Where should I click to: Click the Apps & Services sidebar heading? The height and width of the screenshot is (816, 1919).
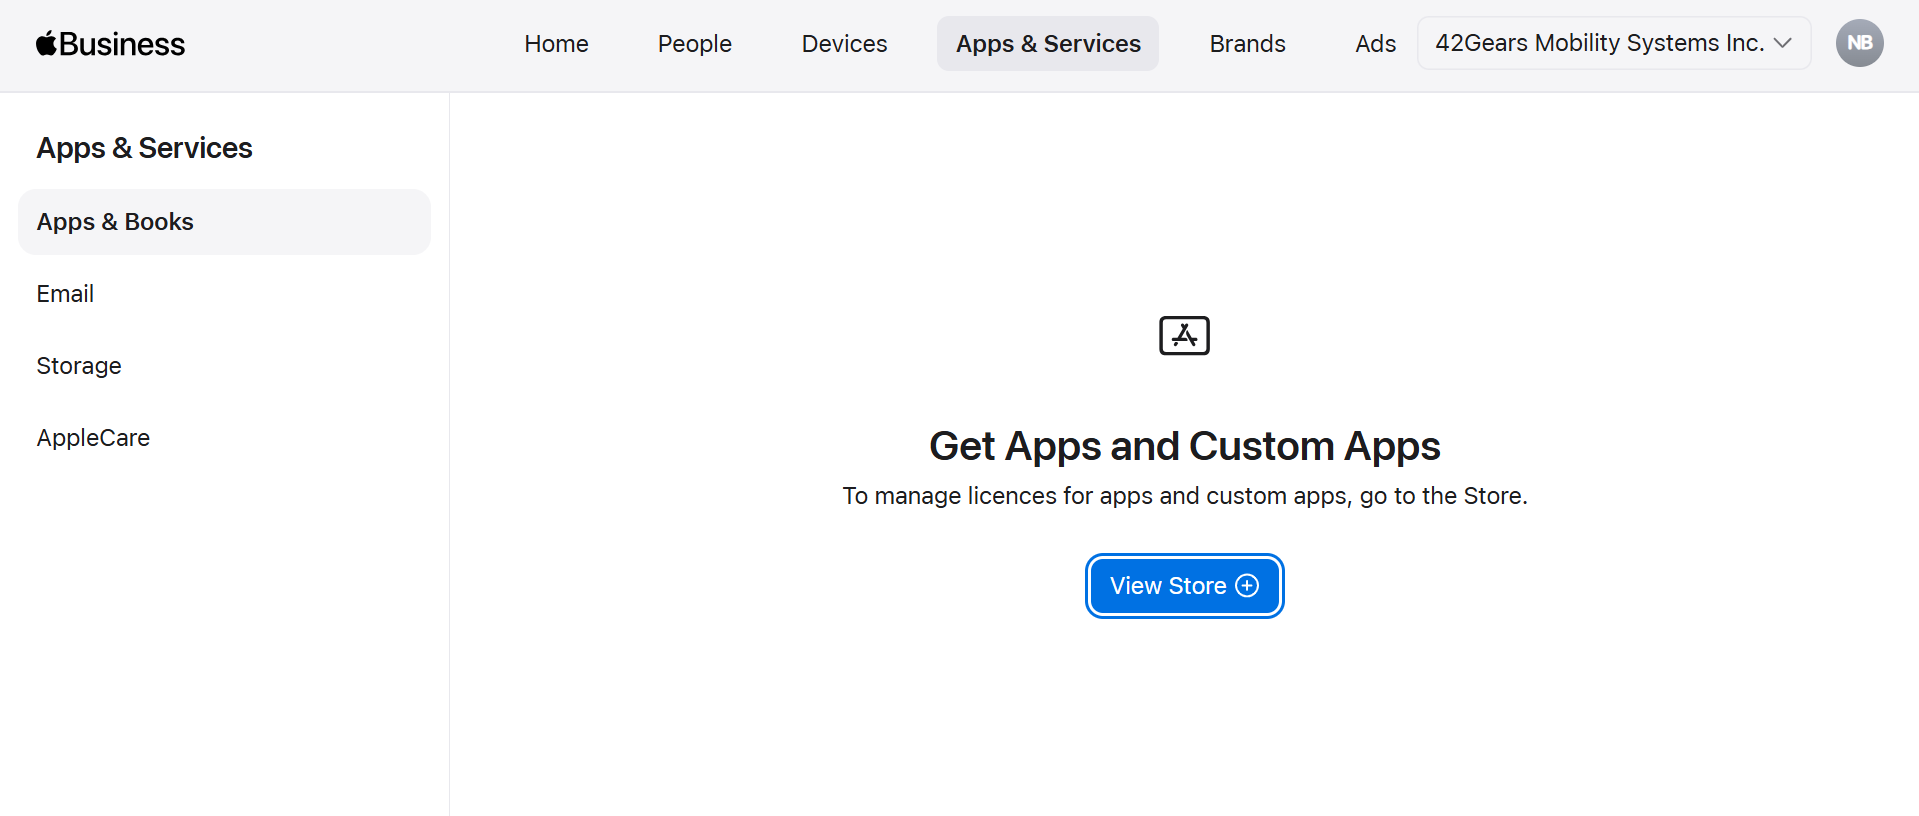[x=144, y=148]
